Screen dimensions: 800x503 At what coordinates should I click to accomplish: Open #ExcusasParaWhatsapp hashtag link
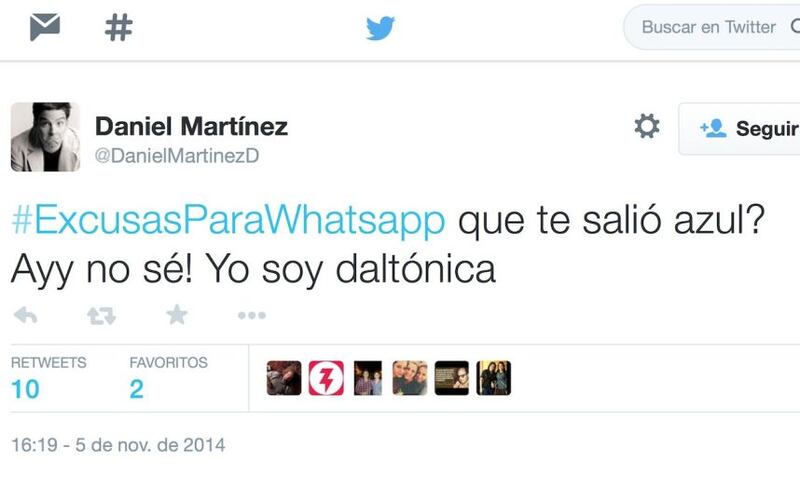(228, 220)
